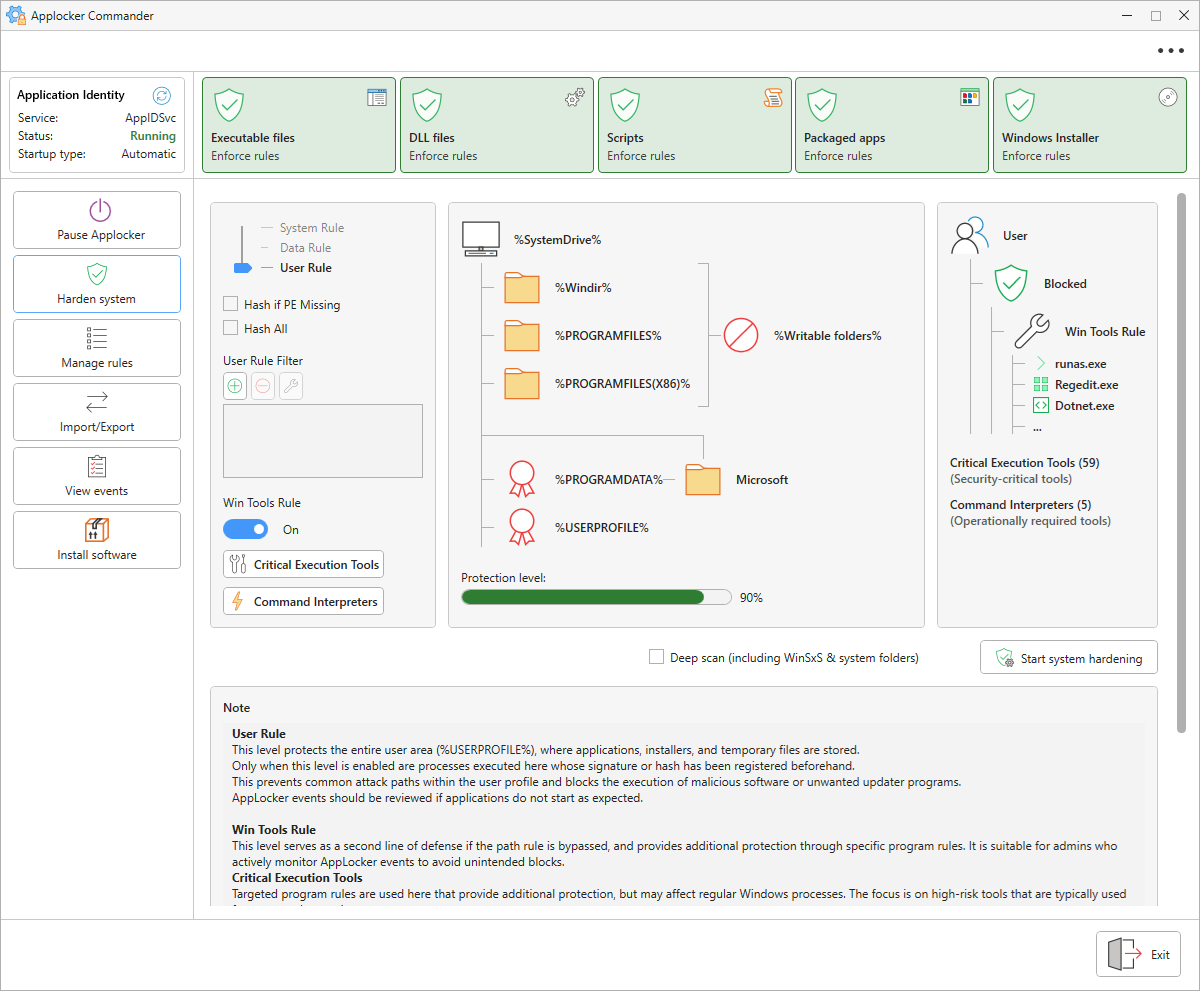Open the Scripts enforcement card

coord(695,125)
